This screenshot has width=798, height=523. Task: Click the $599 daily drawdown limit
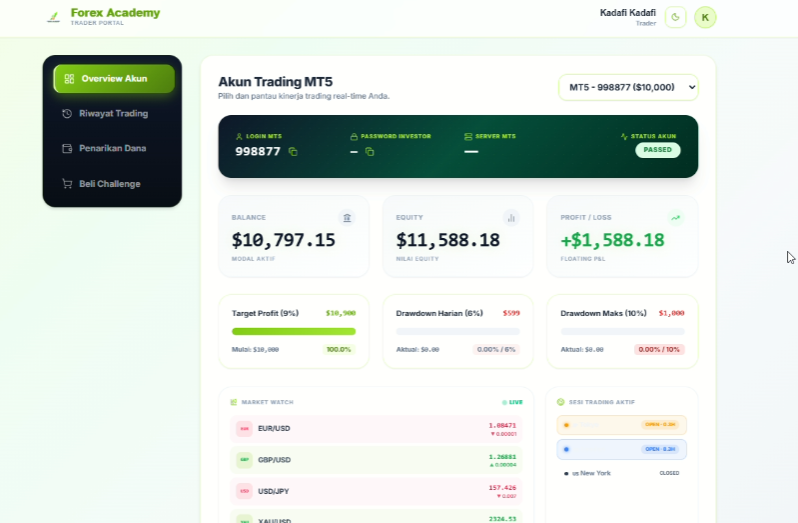coord(511,313)
